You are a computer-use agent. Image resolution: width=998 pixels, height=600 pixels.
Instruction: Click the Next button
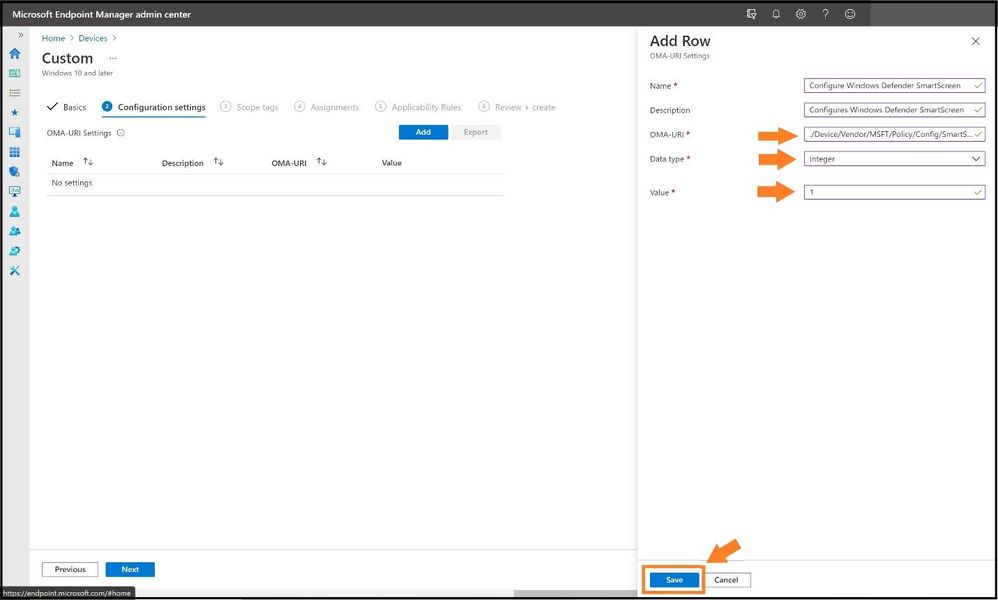click(130, 569)
